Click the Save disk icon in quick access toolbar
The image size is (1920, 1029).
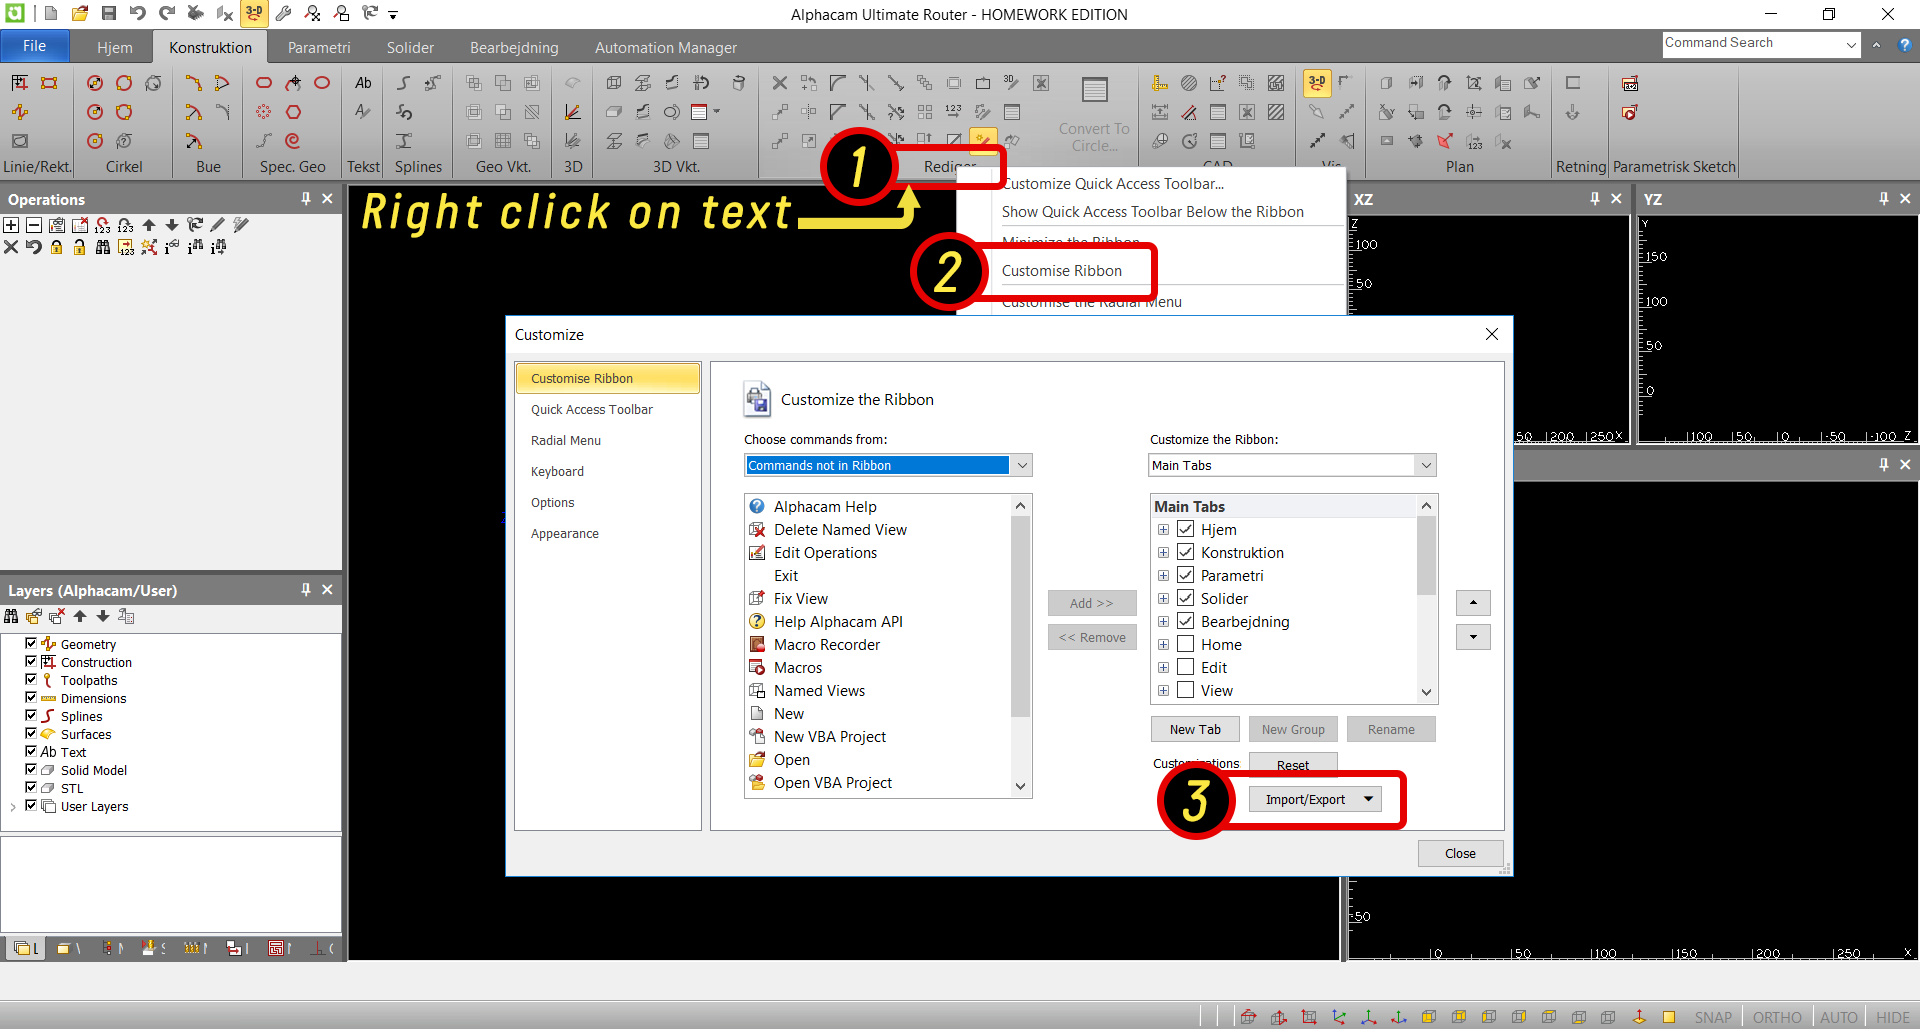pos(109,14)
